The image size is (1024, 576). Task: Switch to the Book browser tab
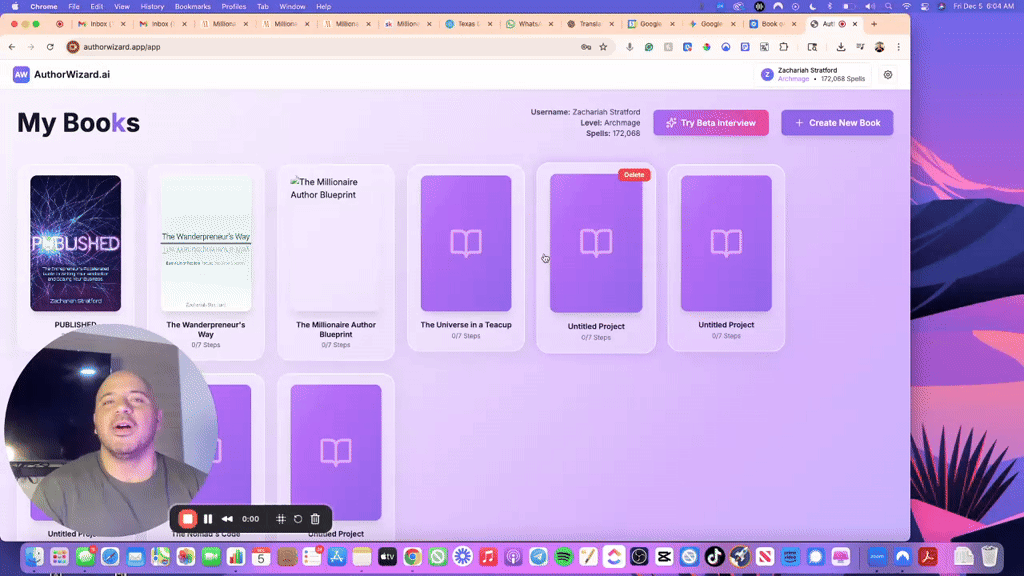coord(772,24)
